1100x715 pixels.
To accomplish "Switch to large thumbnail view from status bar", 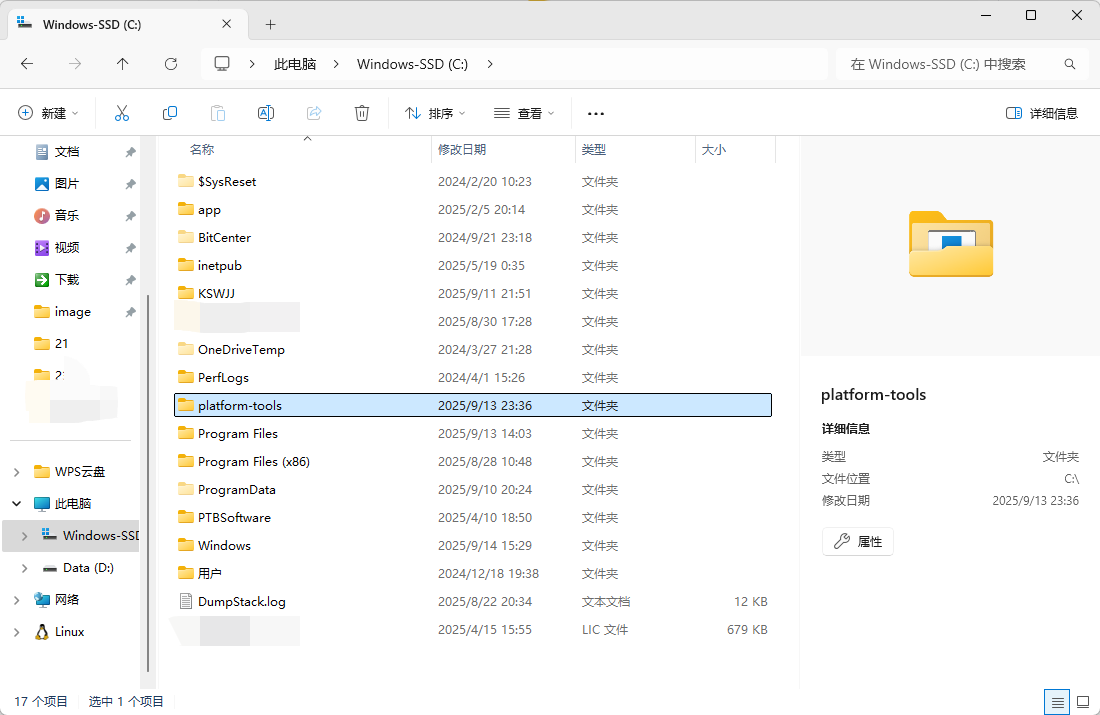I will 1083,701.
